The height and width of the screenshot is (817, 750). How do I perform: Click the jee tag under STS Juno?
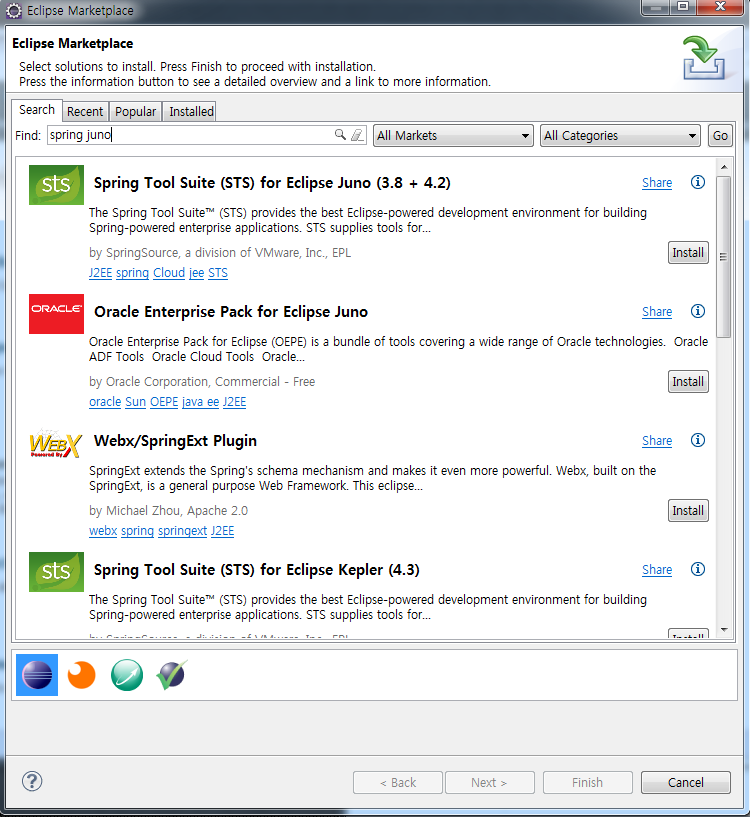tap(196, 273)
